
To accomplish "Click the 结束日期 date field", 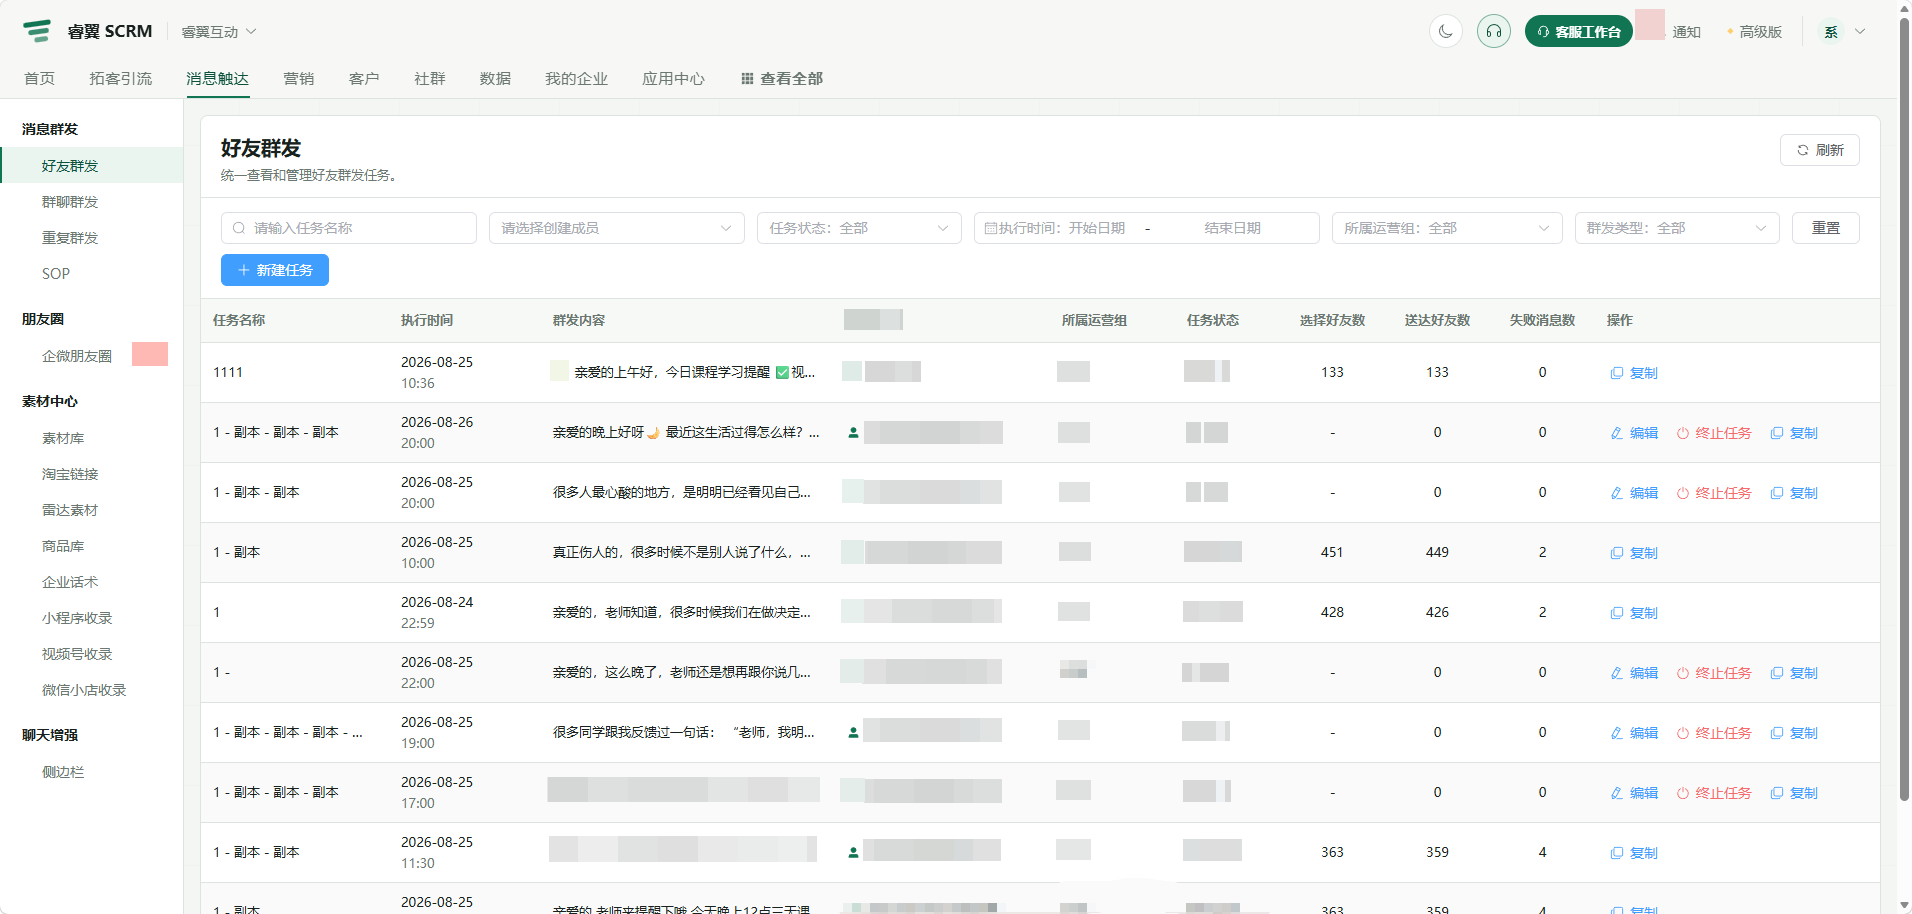I will 1232,228.
